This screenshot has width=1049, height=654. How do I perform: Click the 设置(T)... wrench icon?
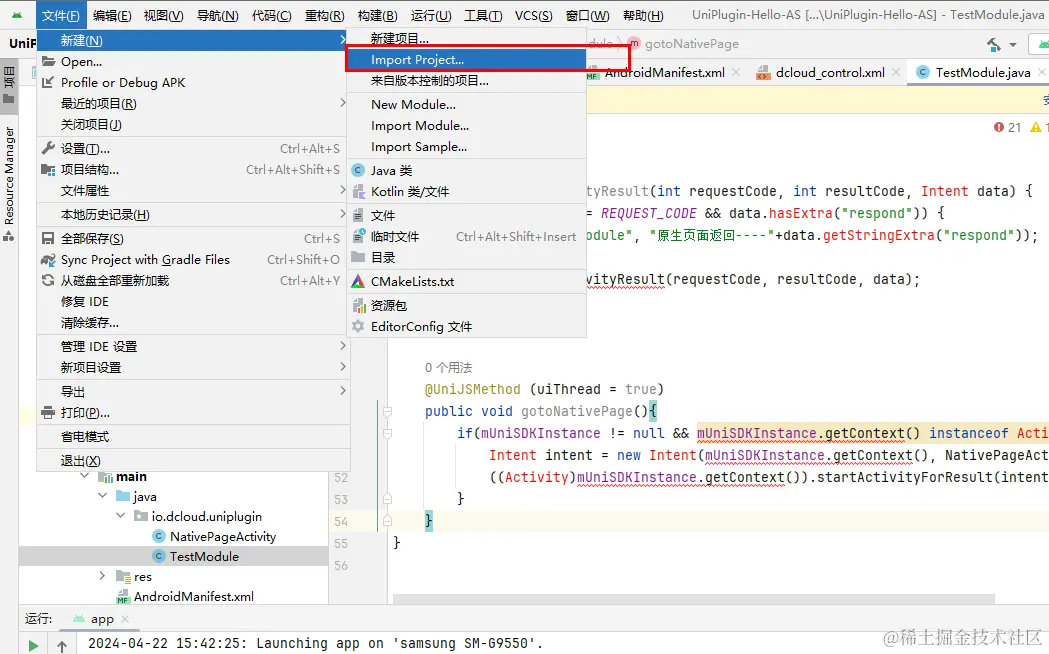pos(48,148)
